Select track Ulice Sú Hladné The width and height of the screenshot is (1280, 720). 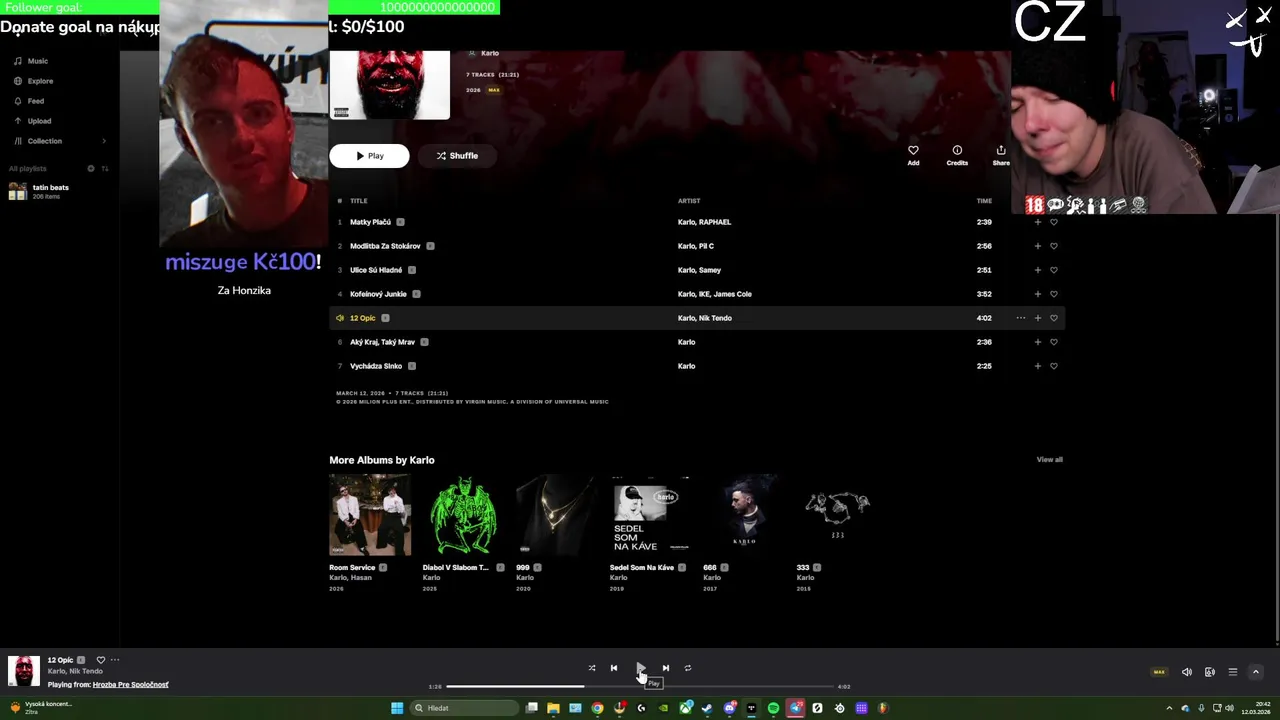click(x=376, y=270)
